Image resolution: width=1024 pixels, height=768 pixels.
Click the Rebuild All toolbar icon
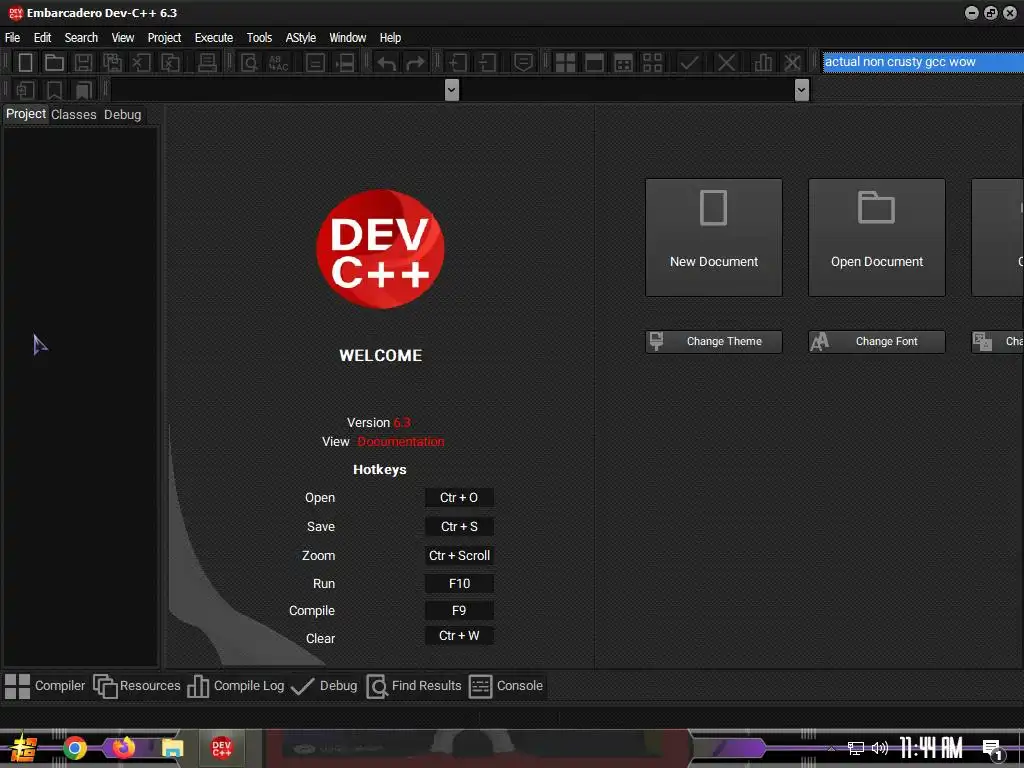coord(652,63)
